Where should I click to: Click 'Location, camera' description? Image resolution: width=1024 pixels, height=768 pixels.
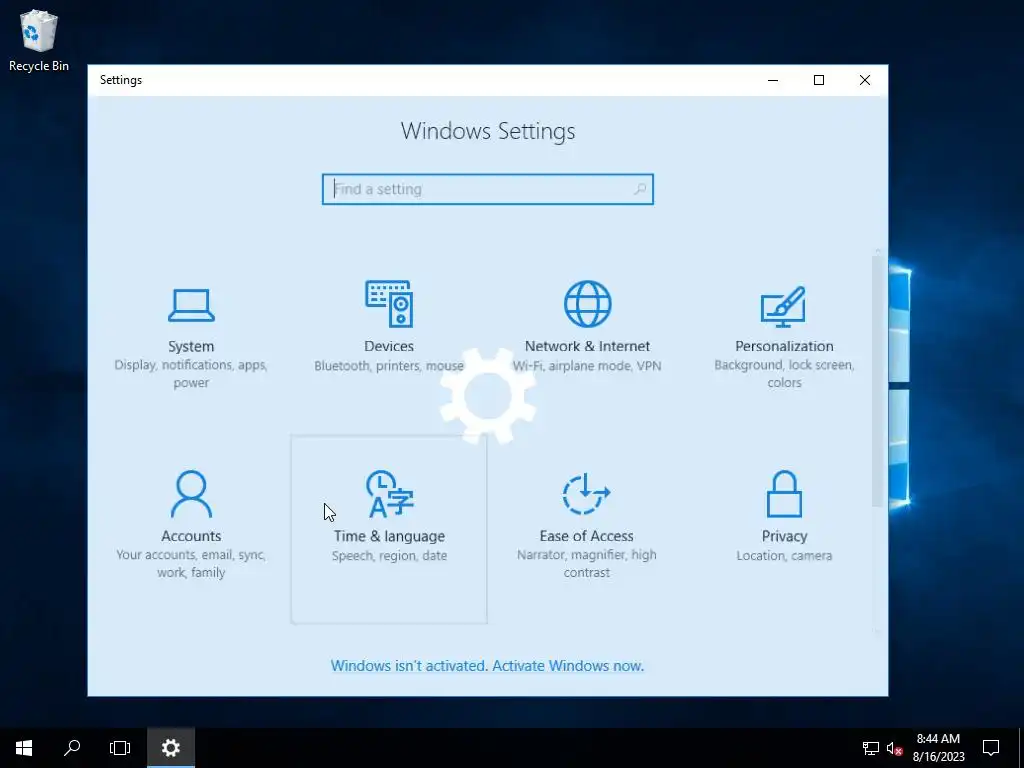coord(784,556)
